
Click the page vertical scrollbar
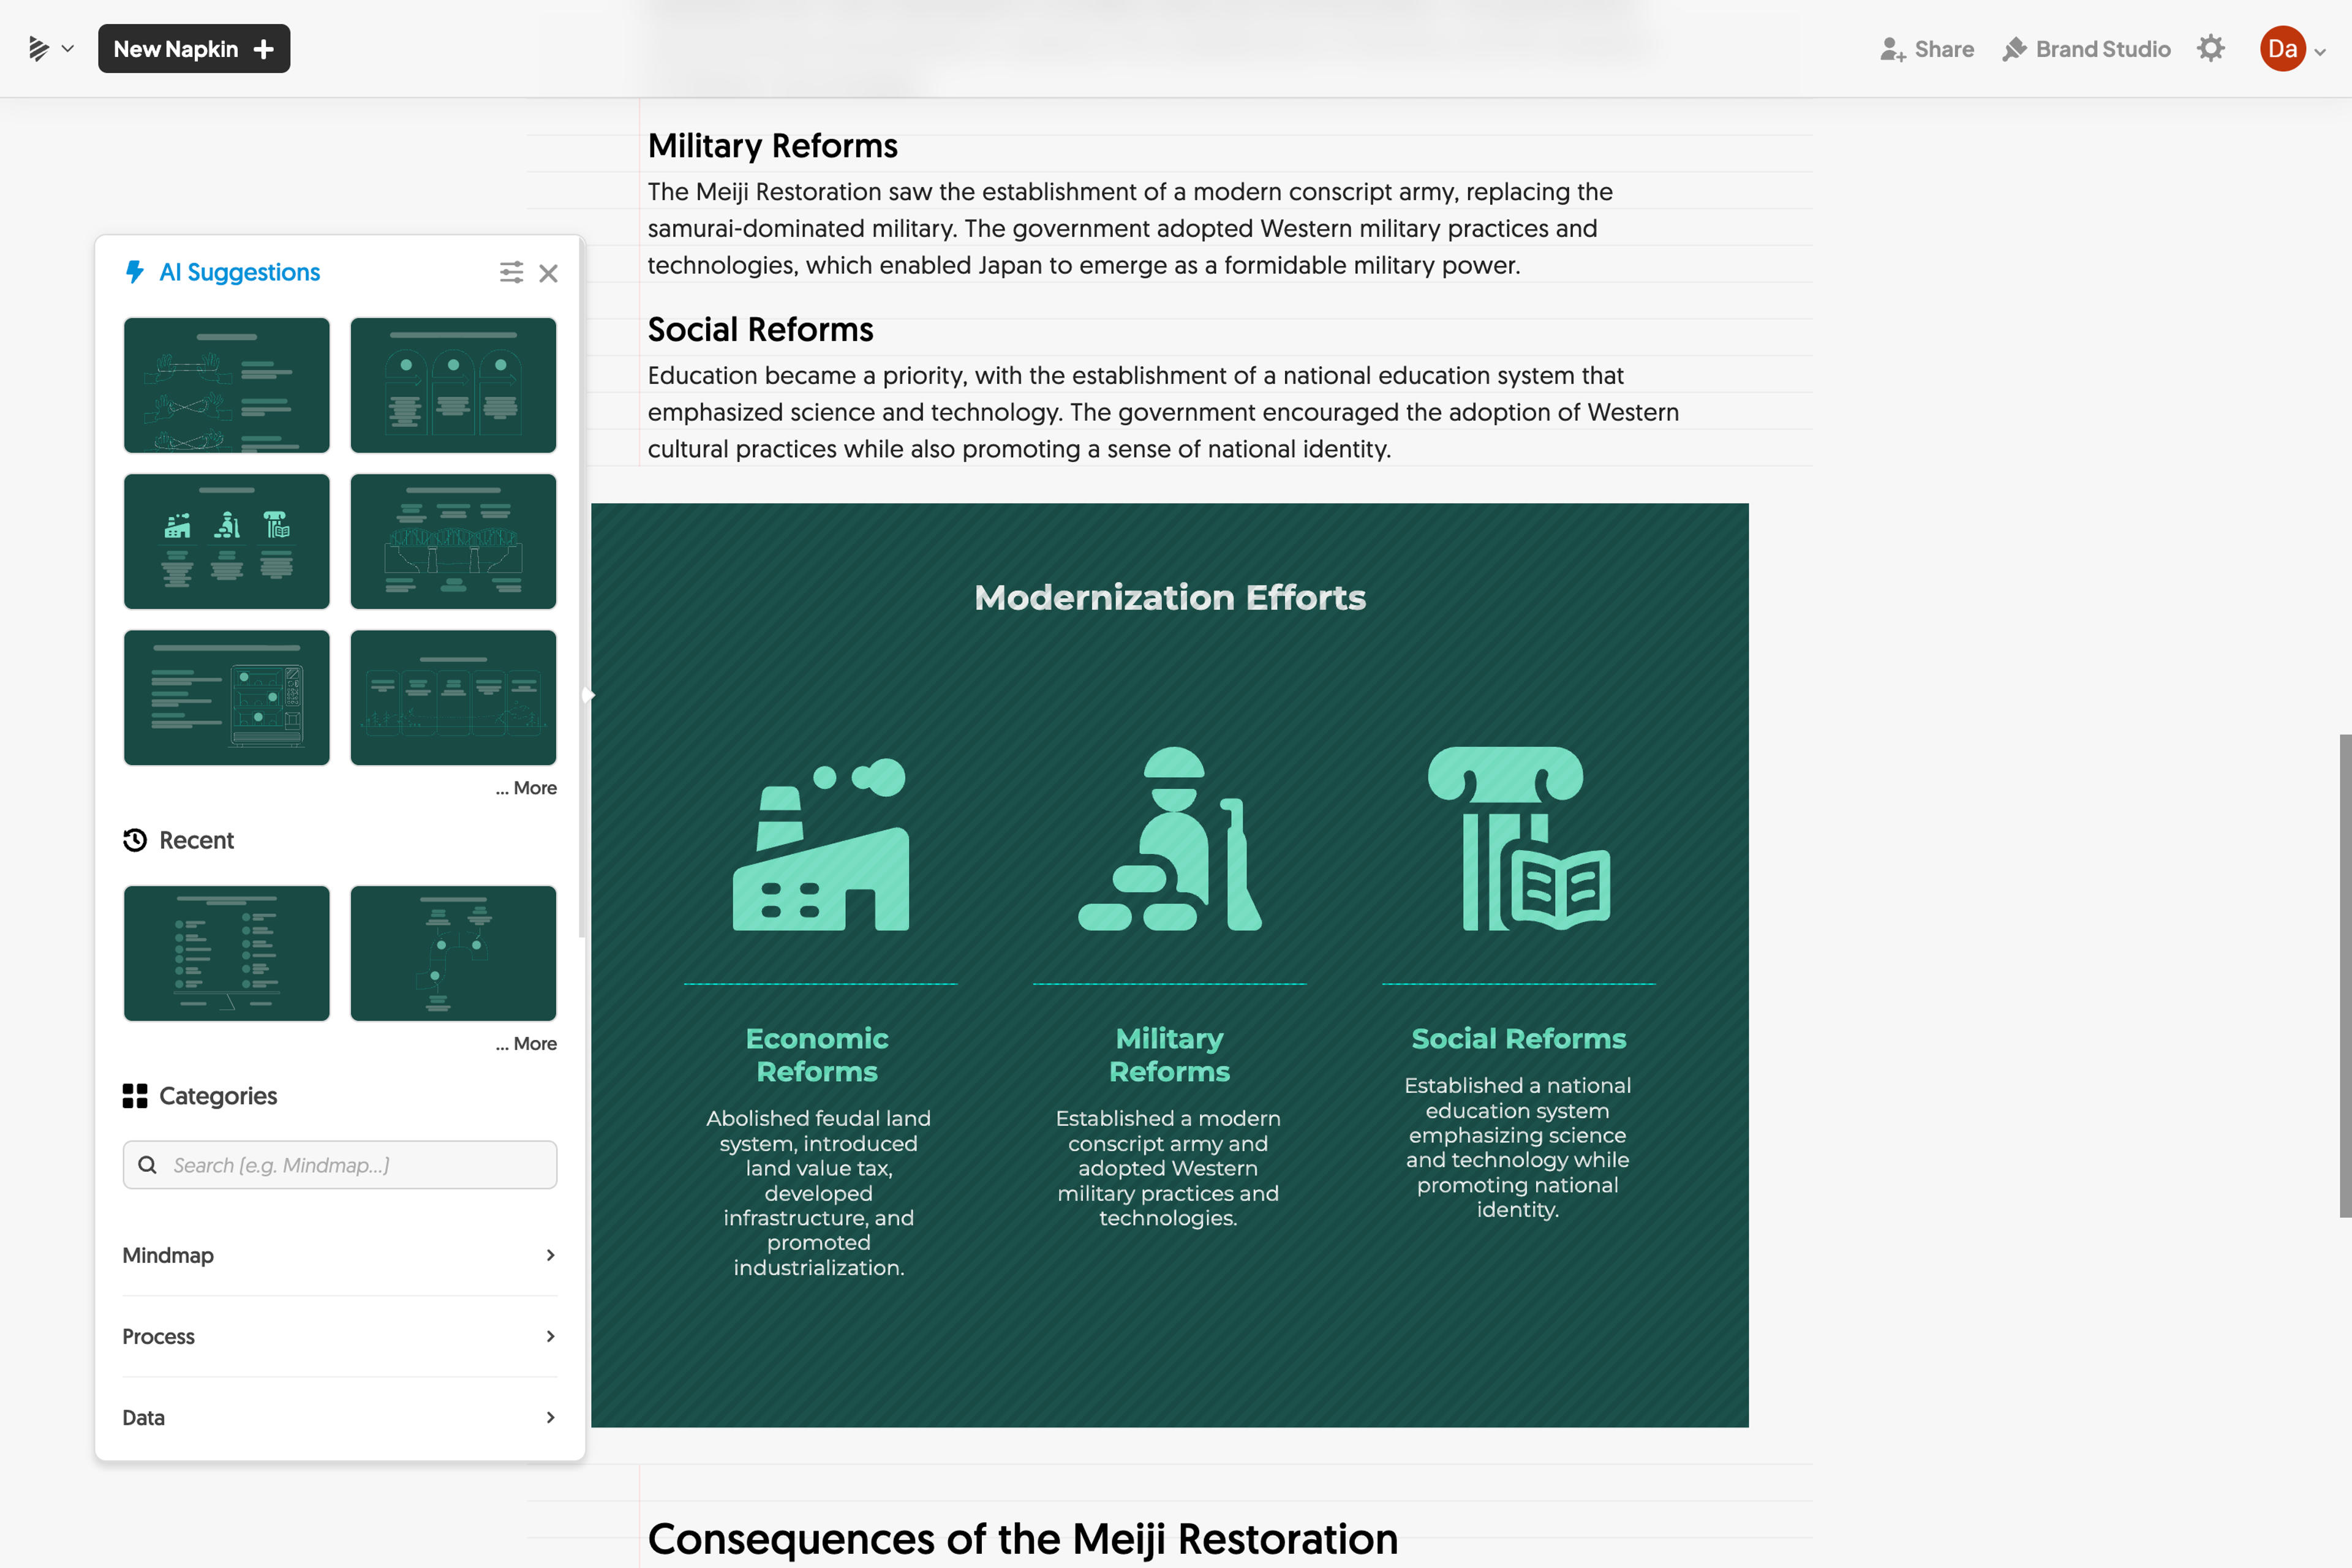[2345, 976]
